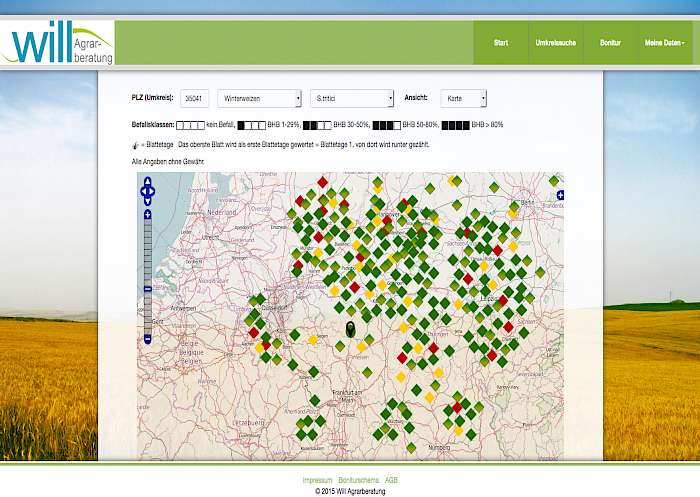700x497 pixels.
Task: Expand the S.tritici disease dropdown
Action: [351, 98]
